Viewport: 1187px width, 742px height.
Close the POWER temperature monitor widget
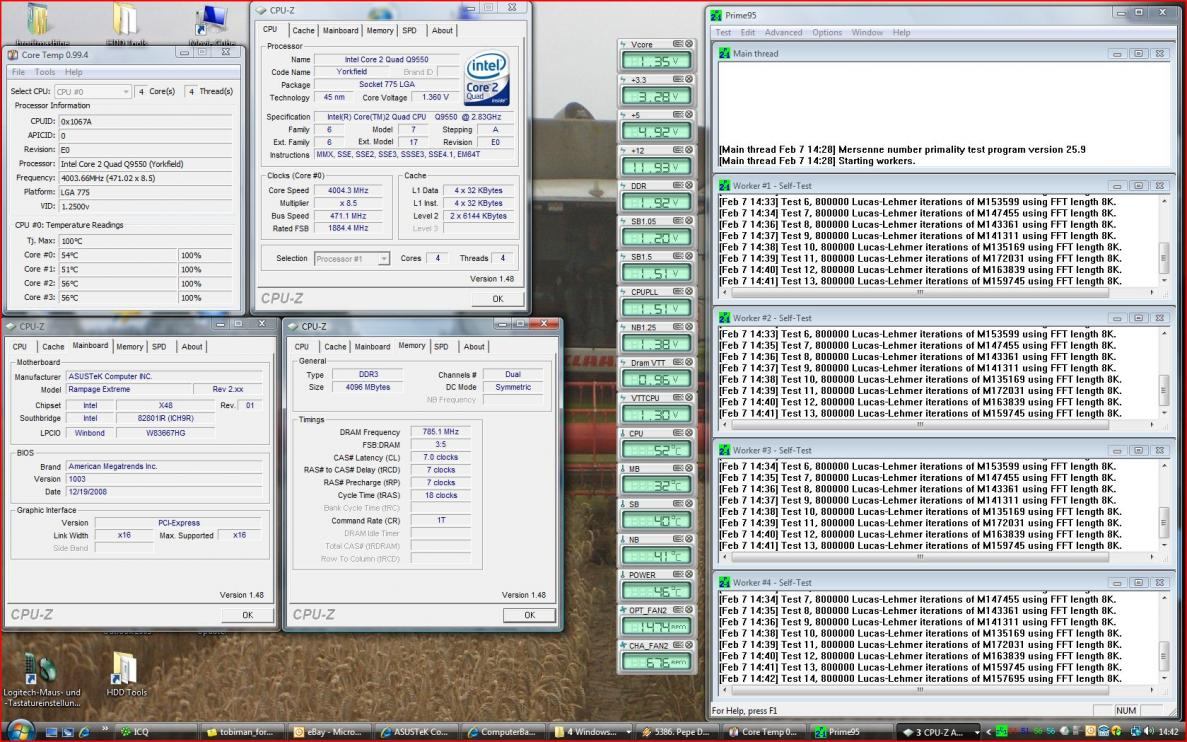click(689, 574)
